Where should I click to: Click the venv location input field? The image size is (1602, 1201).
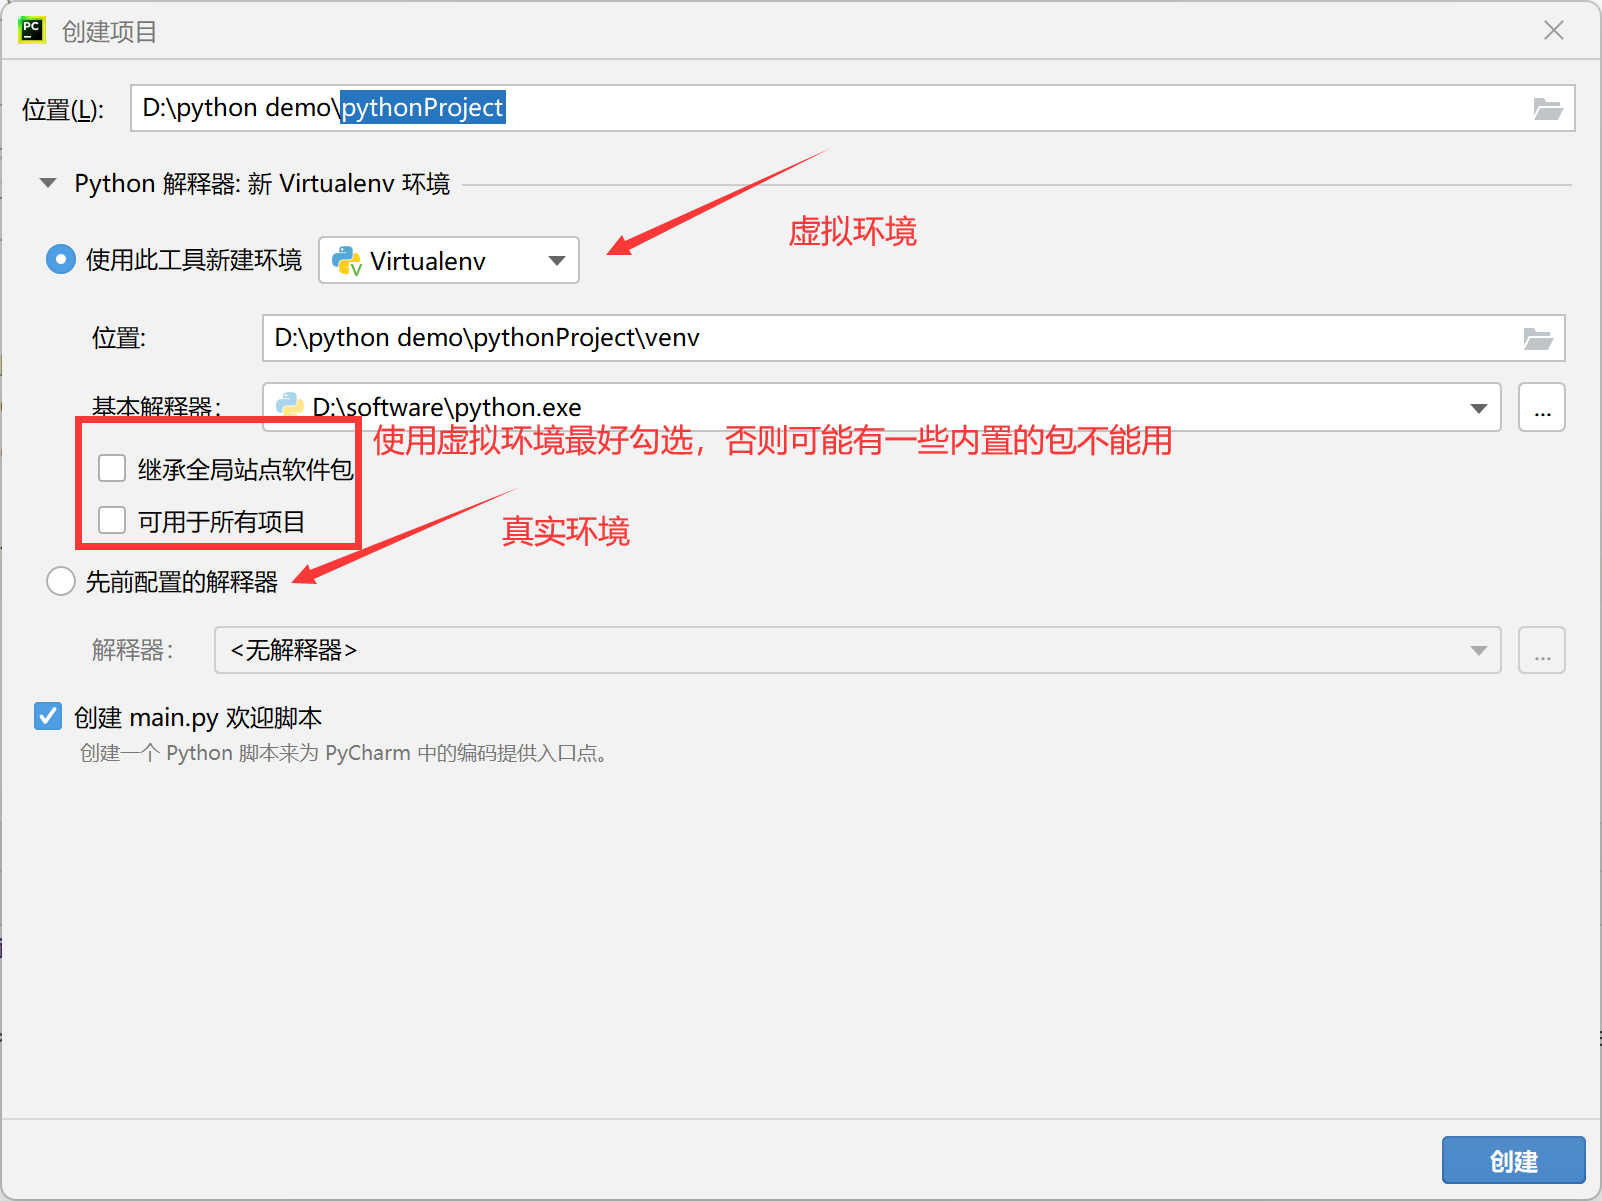913,338
